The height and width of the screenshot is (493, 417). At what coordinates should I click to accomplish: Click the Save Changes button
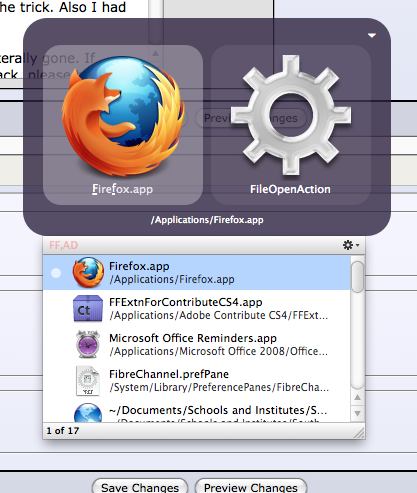[x=140, y=486]
